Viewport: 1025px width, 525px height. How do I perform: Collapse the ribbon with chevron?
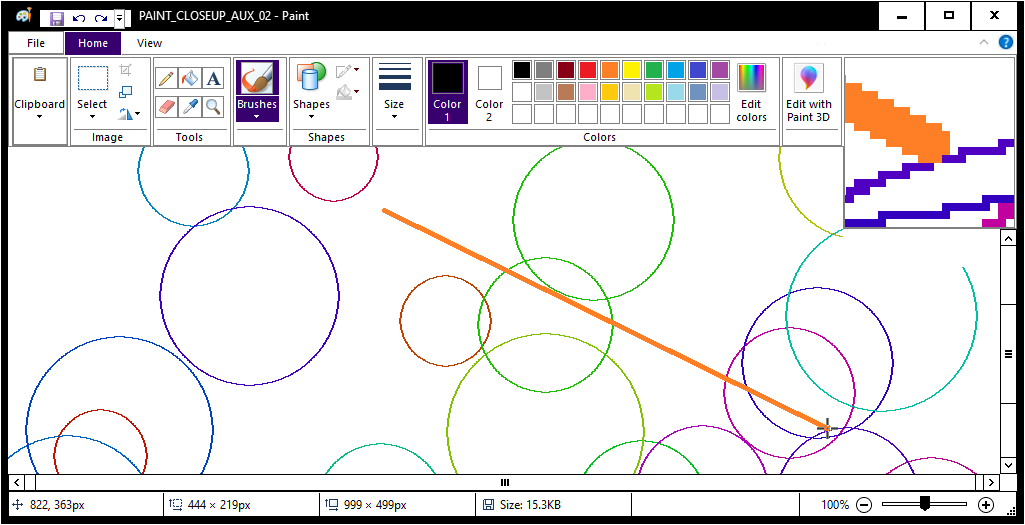point(983,42)
